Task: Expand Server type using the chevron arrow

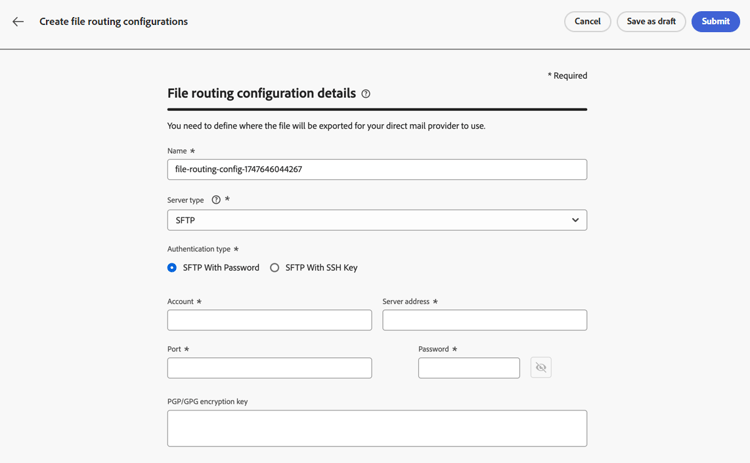Action: click(x=575, y=220)
